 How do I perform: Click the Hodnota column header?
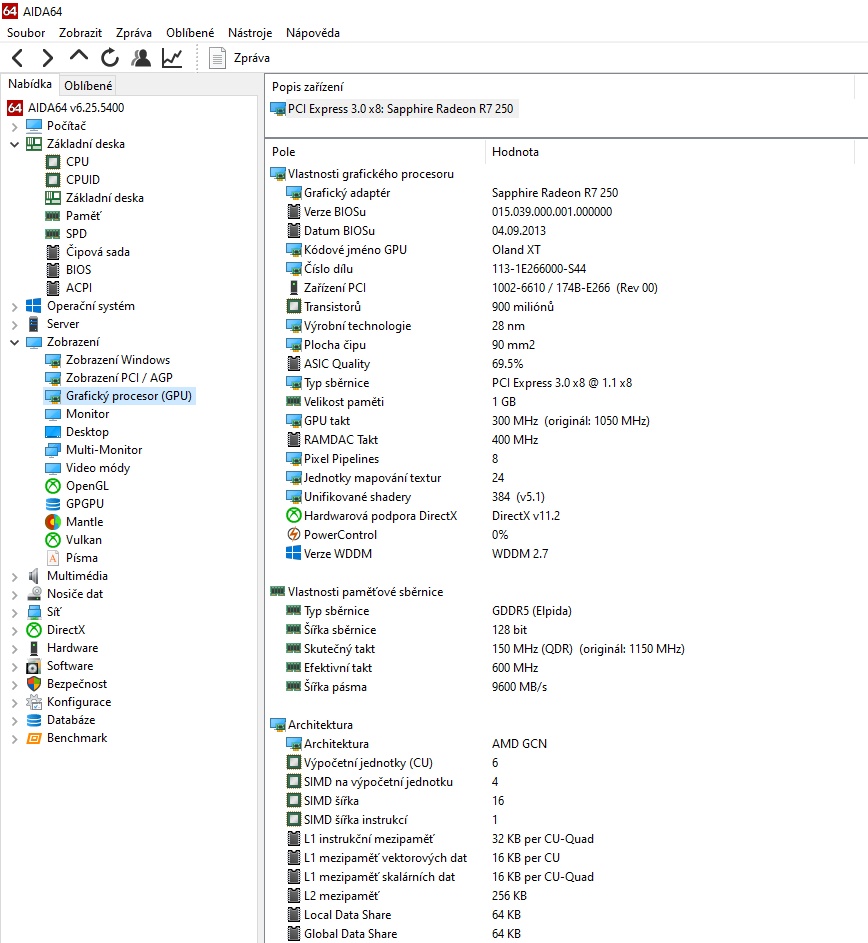coord(515,152)
